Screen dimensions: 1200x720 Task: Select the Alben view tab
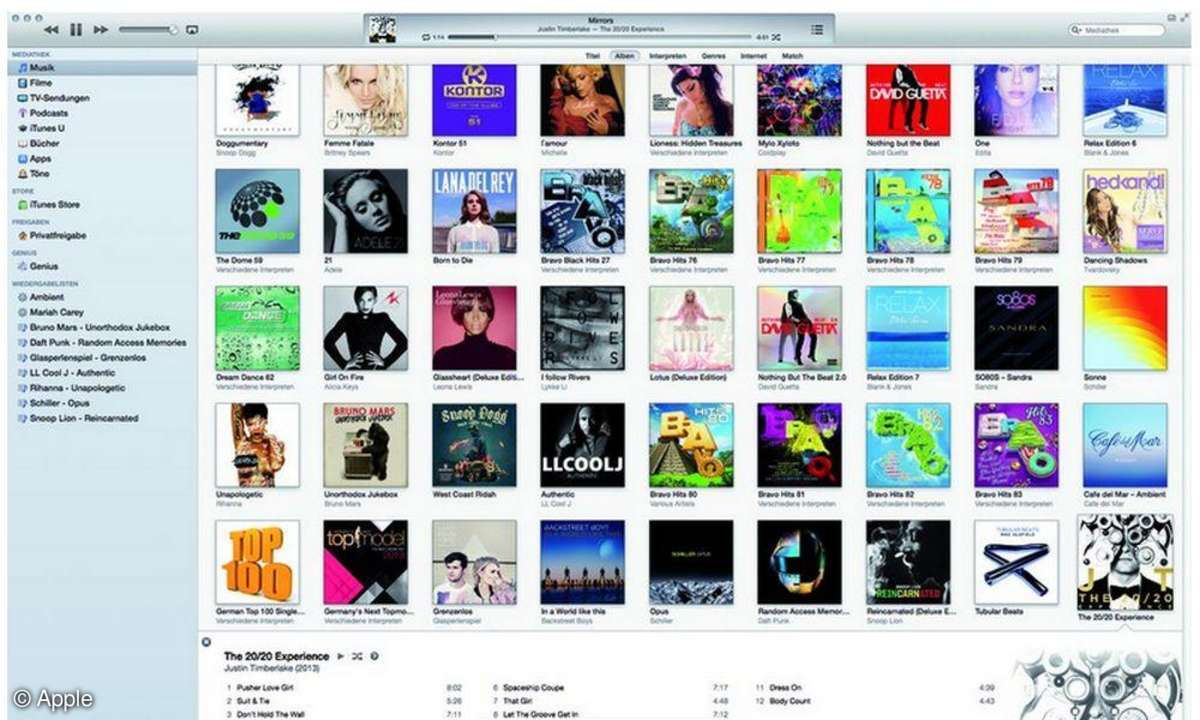point(625,56)
